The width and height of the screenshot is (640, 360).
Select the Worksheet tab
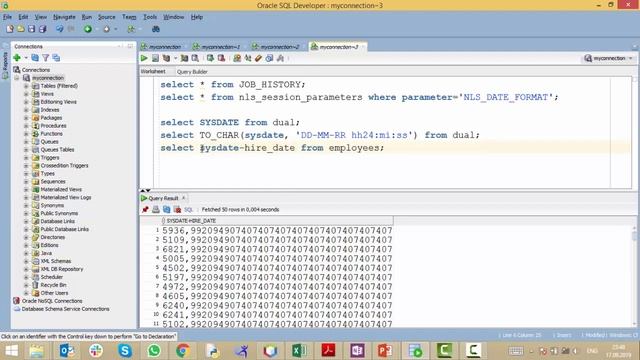coord(153,71)
